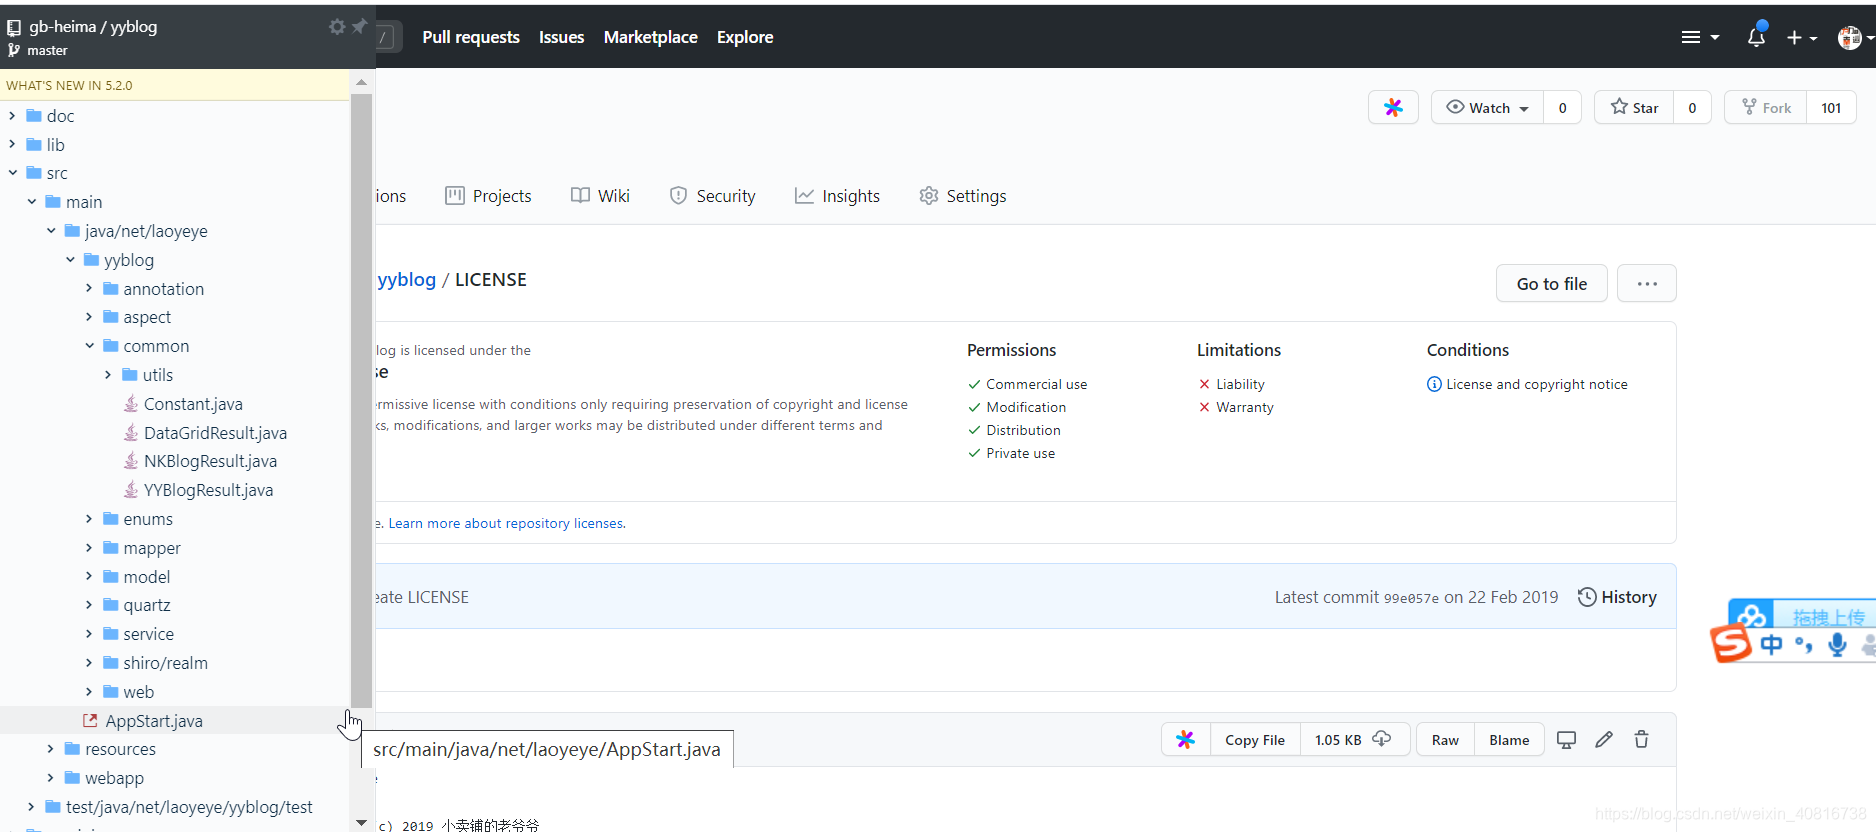Open Issues in the header

pos(561,37)
